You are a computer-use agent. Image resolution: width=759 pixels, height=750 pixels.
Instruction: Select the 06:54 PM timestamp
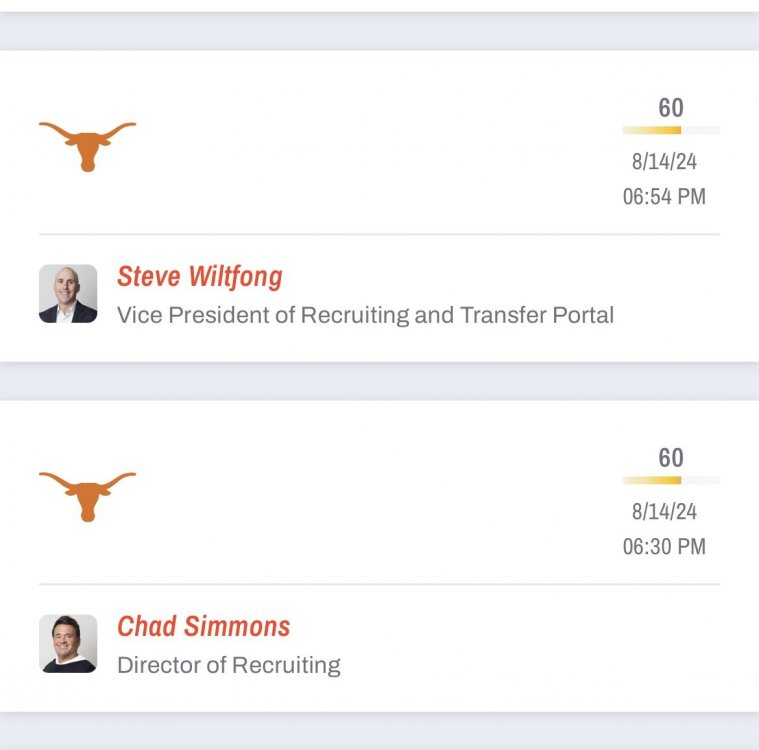click(664, 196)
